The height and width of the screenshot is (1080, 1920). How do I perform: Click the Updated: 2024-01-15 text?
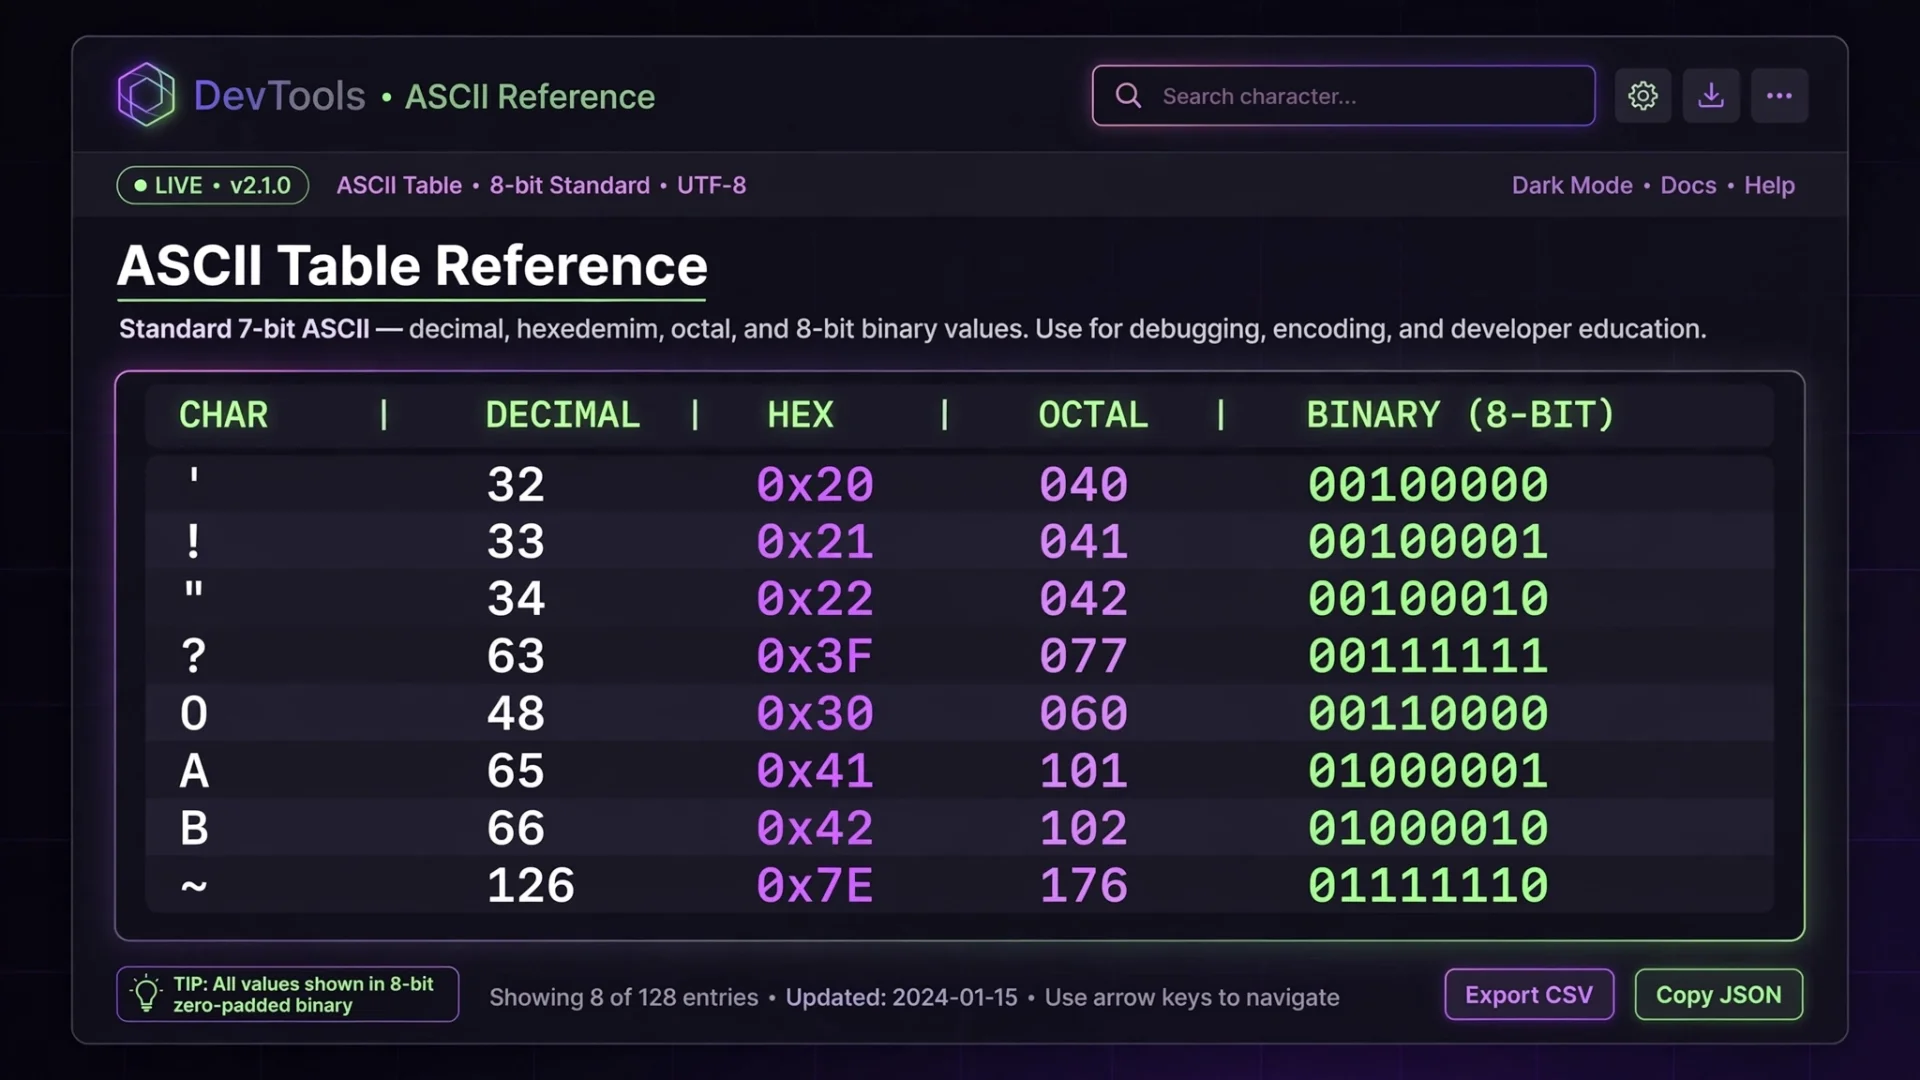tap(901, 997)
